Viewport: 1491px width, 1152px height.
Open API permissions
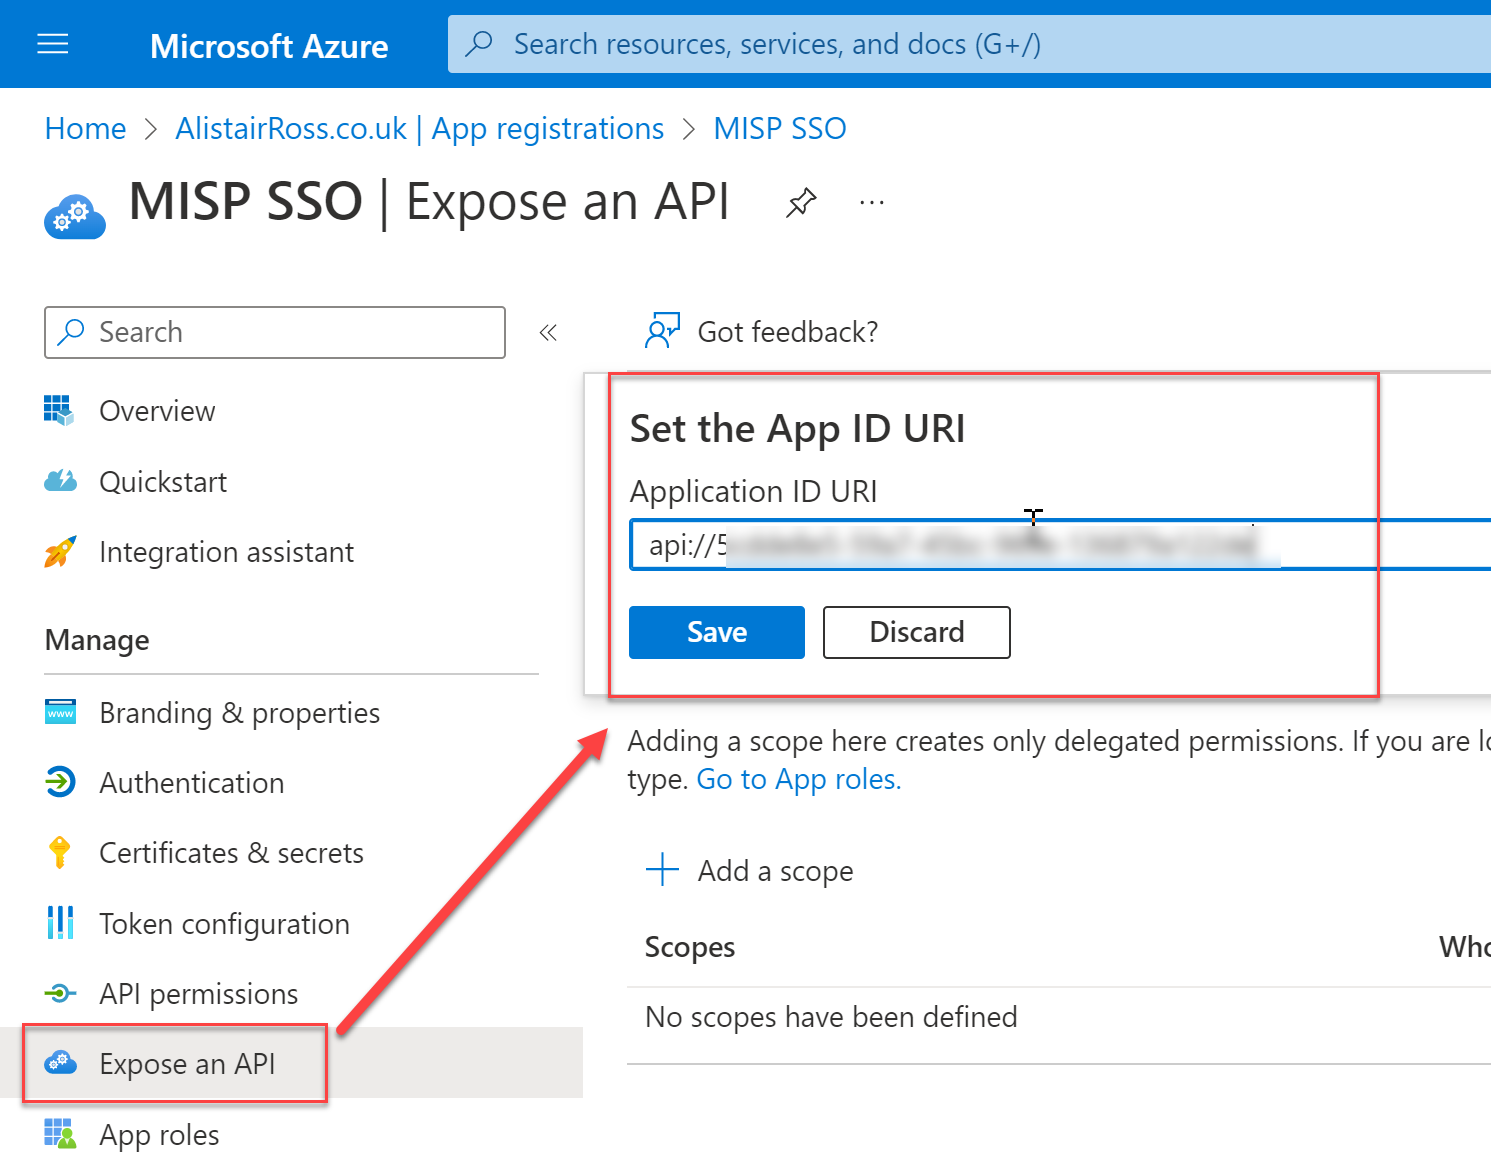(x=199, y=994)
